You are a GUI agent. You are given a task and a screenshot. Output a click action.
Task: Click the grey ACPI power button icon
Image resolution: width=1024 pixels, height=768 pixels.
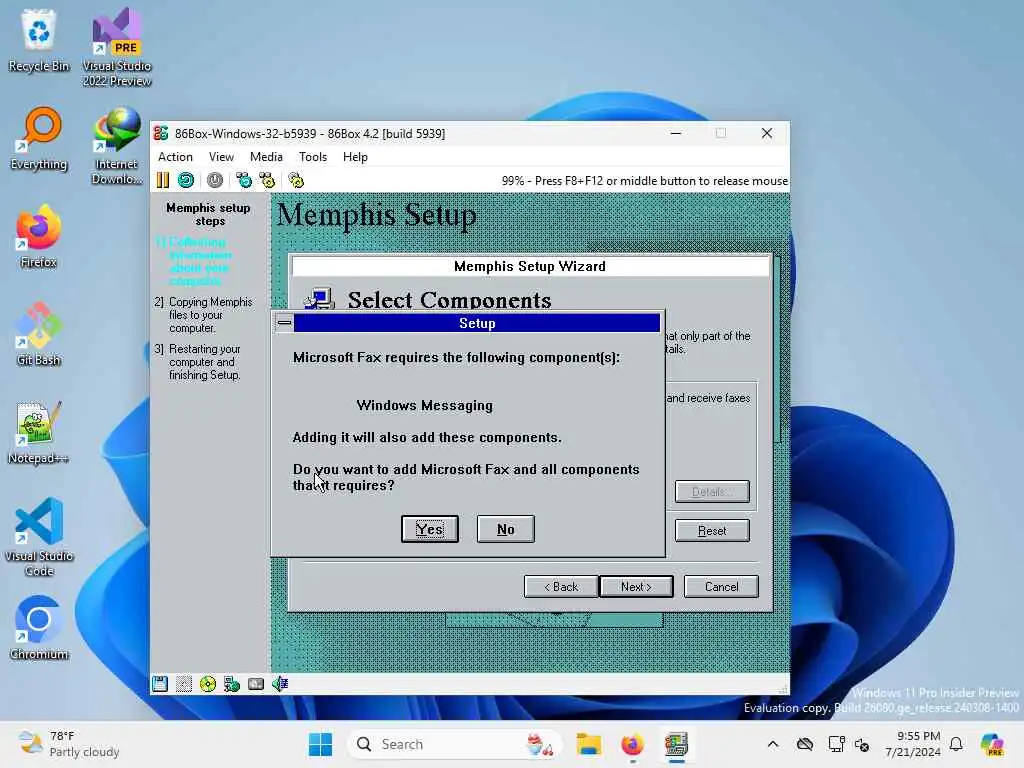[x=215, y=180]
